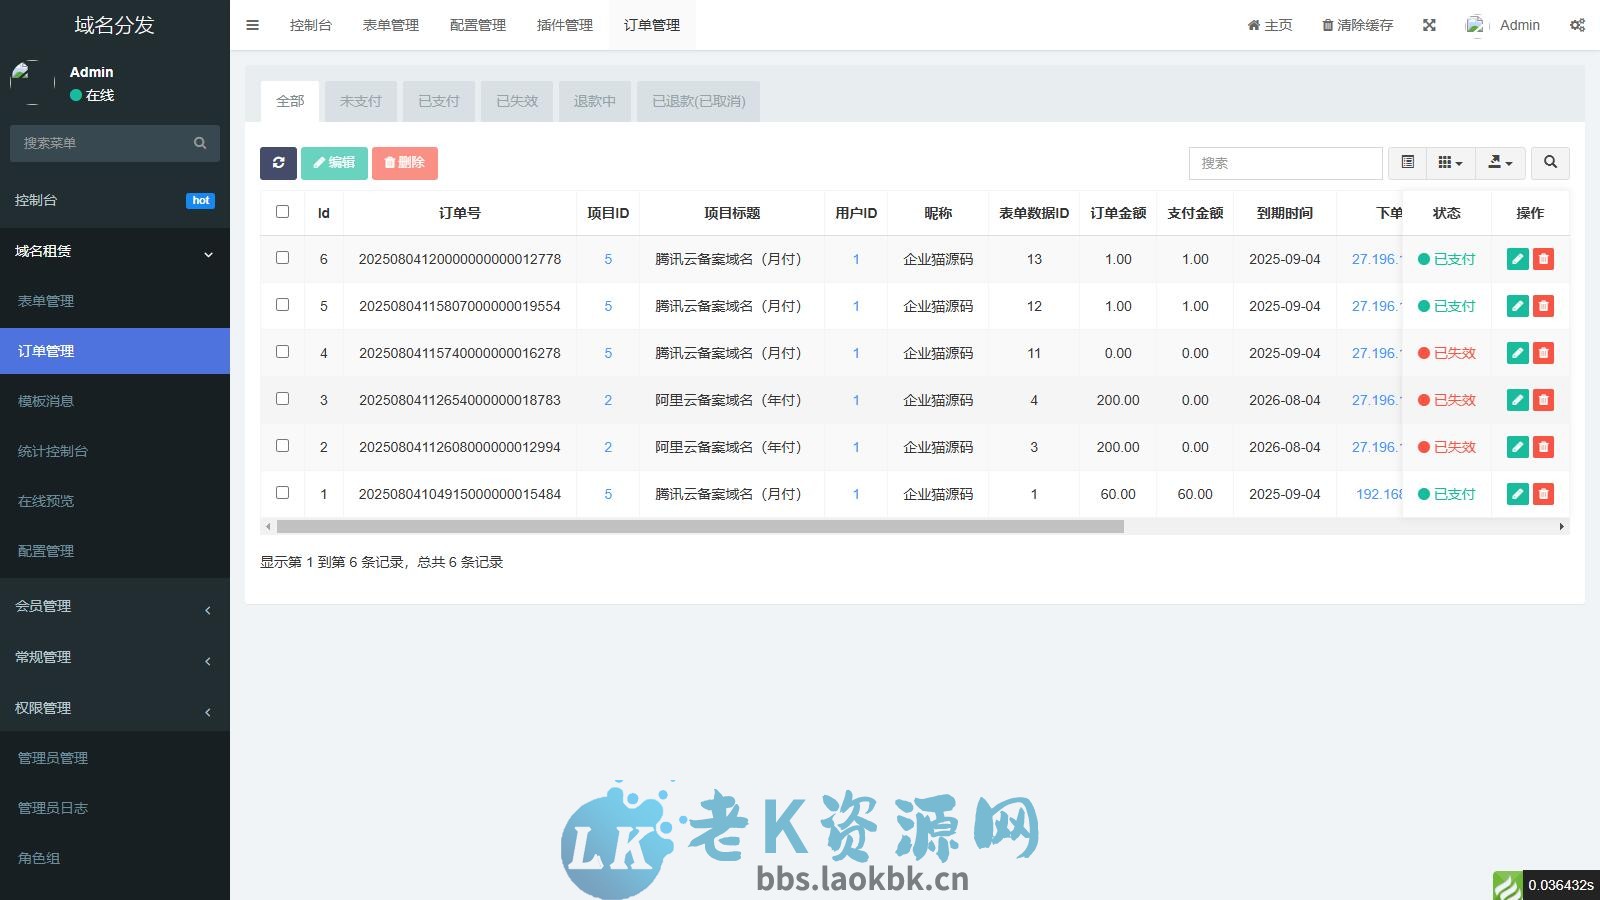Delete order 1 using its red trash icon
The width and height of the screenshot is (1600, 900).
1544,494
